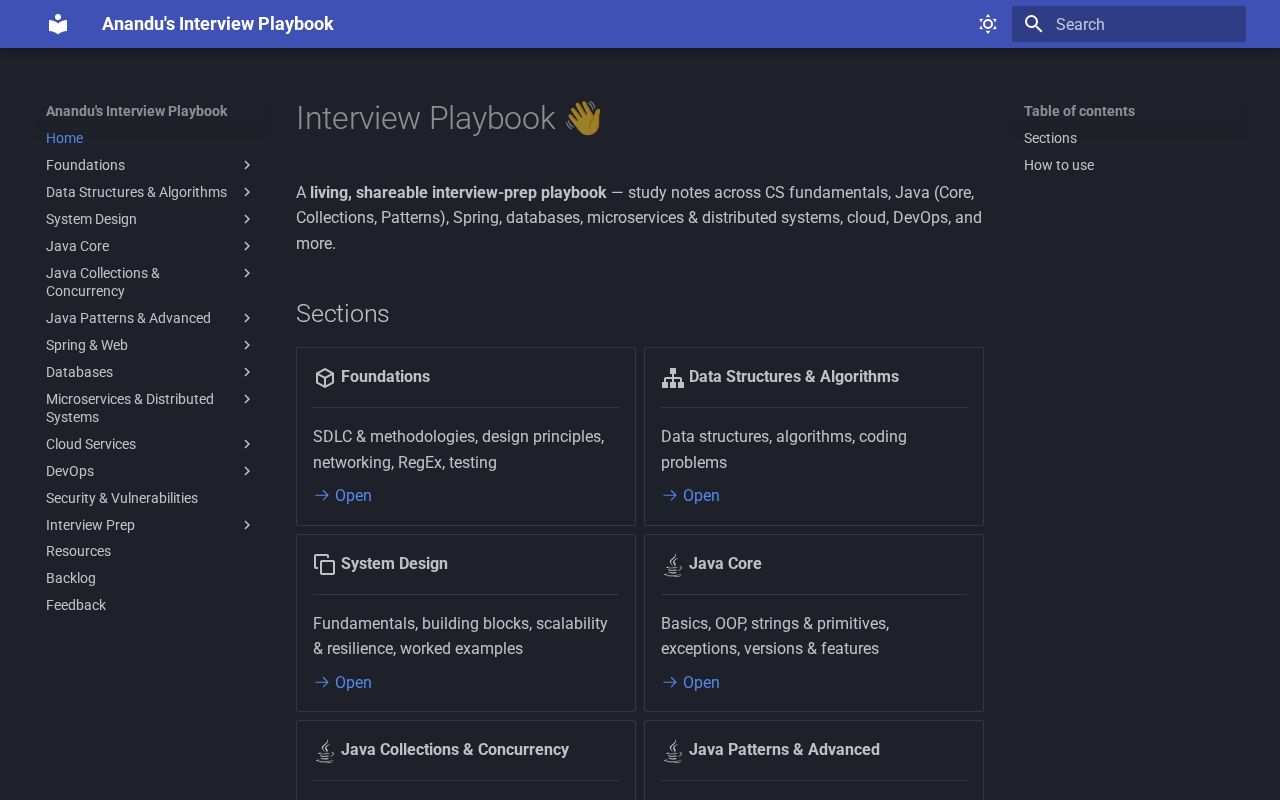Click the Data Structures card sitemap icon
The height and width of the screenshot is (800, 1280).
click(673, 377)
